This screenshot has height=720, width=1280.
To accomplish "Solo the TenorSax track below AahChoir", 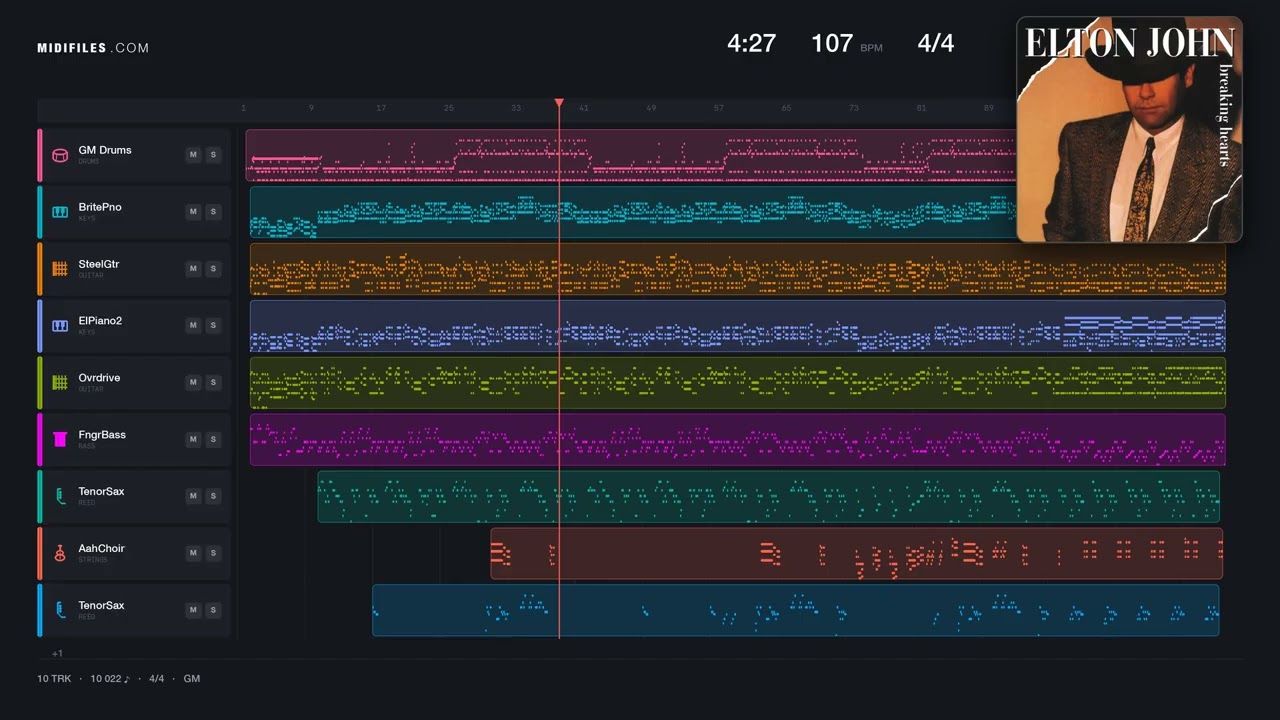I will (x=213, y=611).
